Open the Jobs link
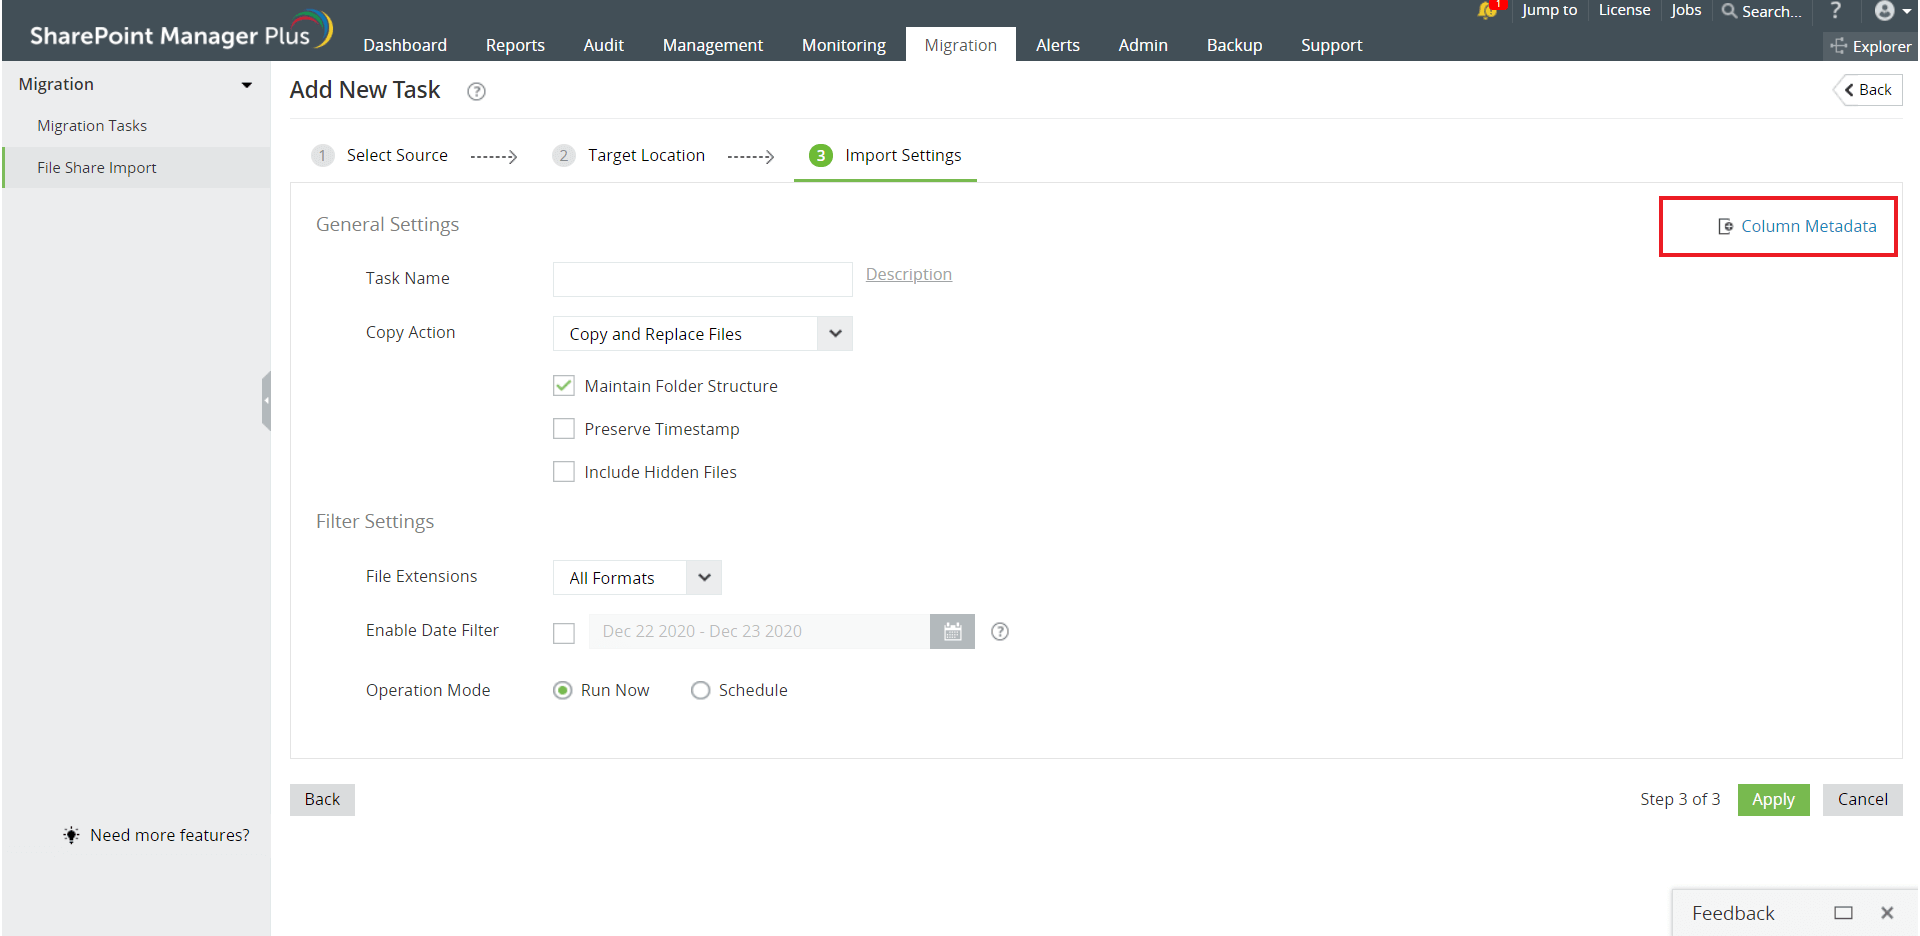 point(1686,10)
